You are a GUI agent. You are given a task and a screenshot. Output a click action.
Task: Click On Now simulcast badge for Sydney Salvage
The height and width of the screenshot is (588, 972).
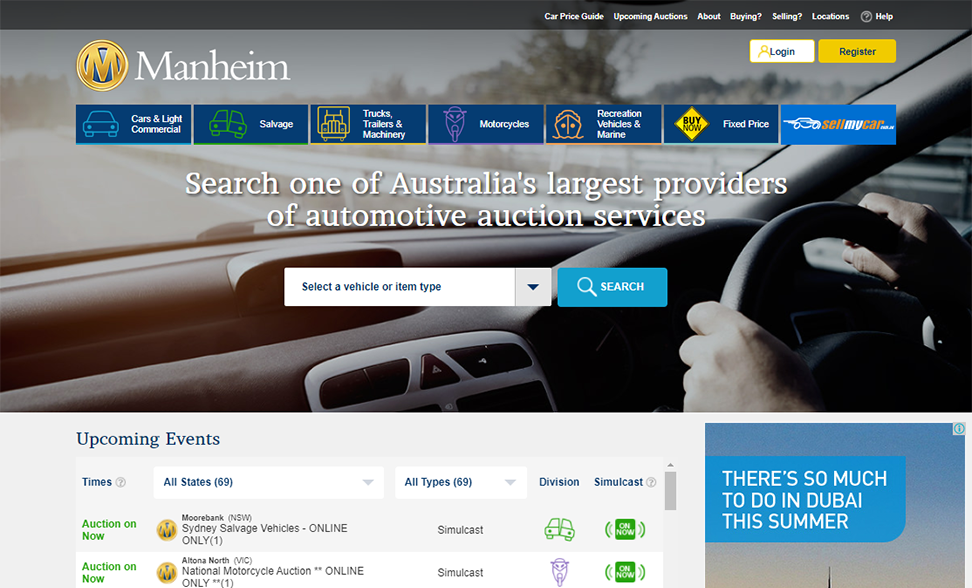(625, 529)
